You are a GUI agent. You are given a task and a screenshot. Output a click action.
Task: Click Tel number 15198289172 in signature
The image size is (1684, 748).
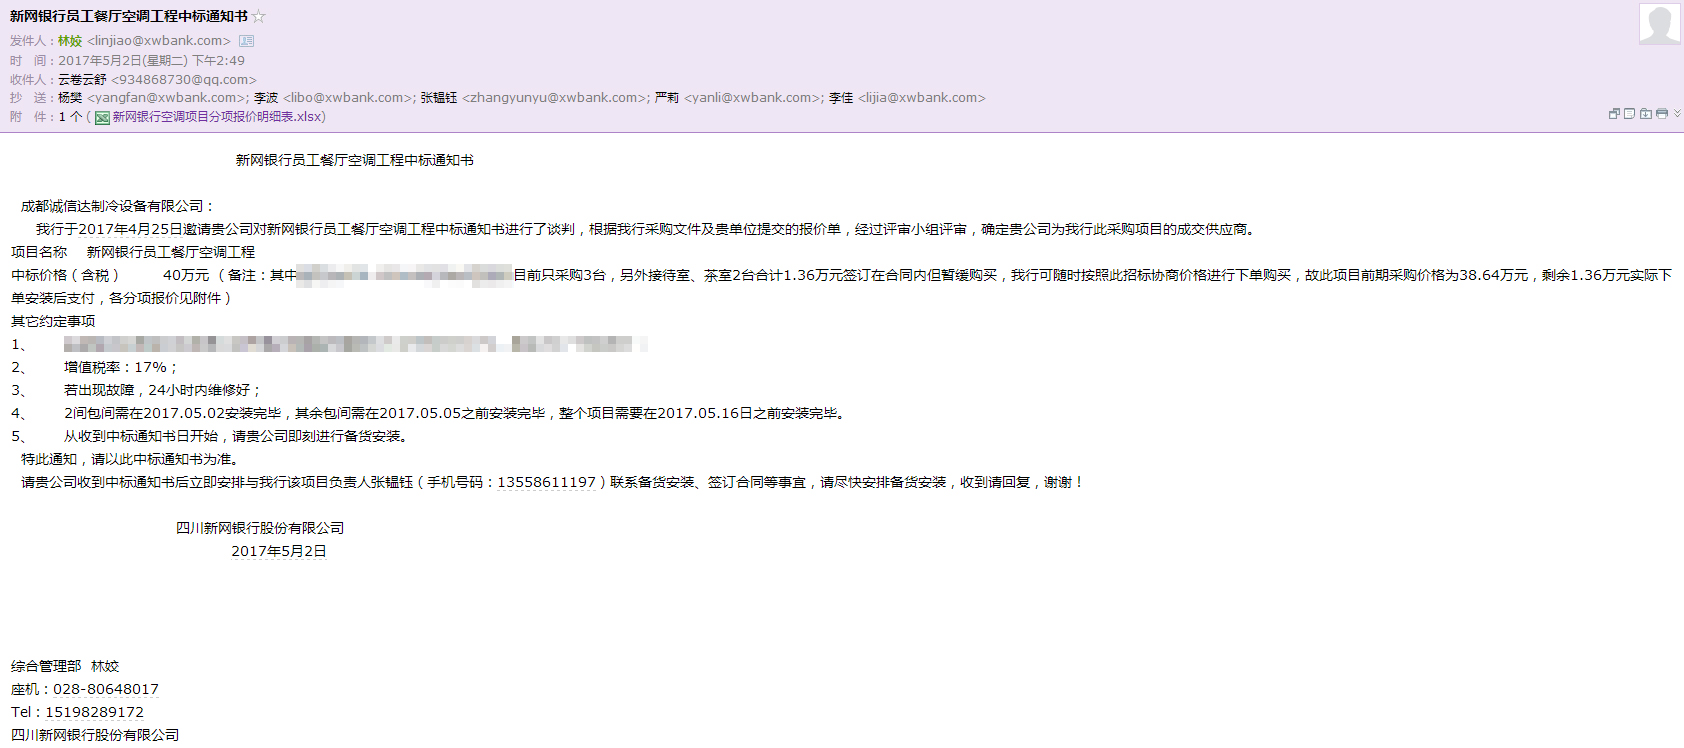[95, 712]
